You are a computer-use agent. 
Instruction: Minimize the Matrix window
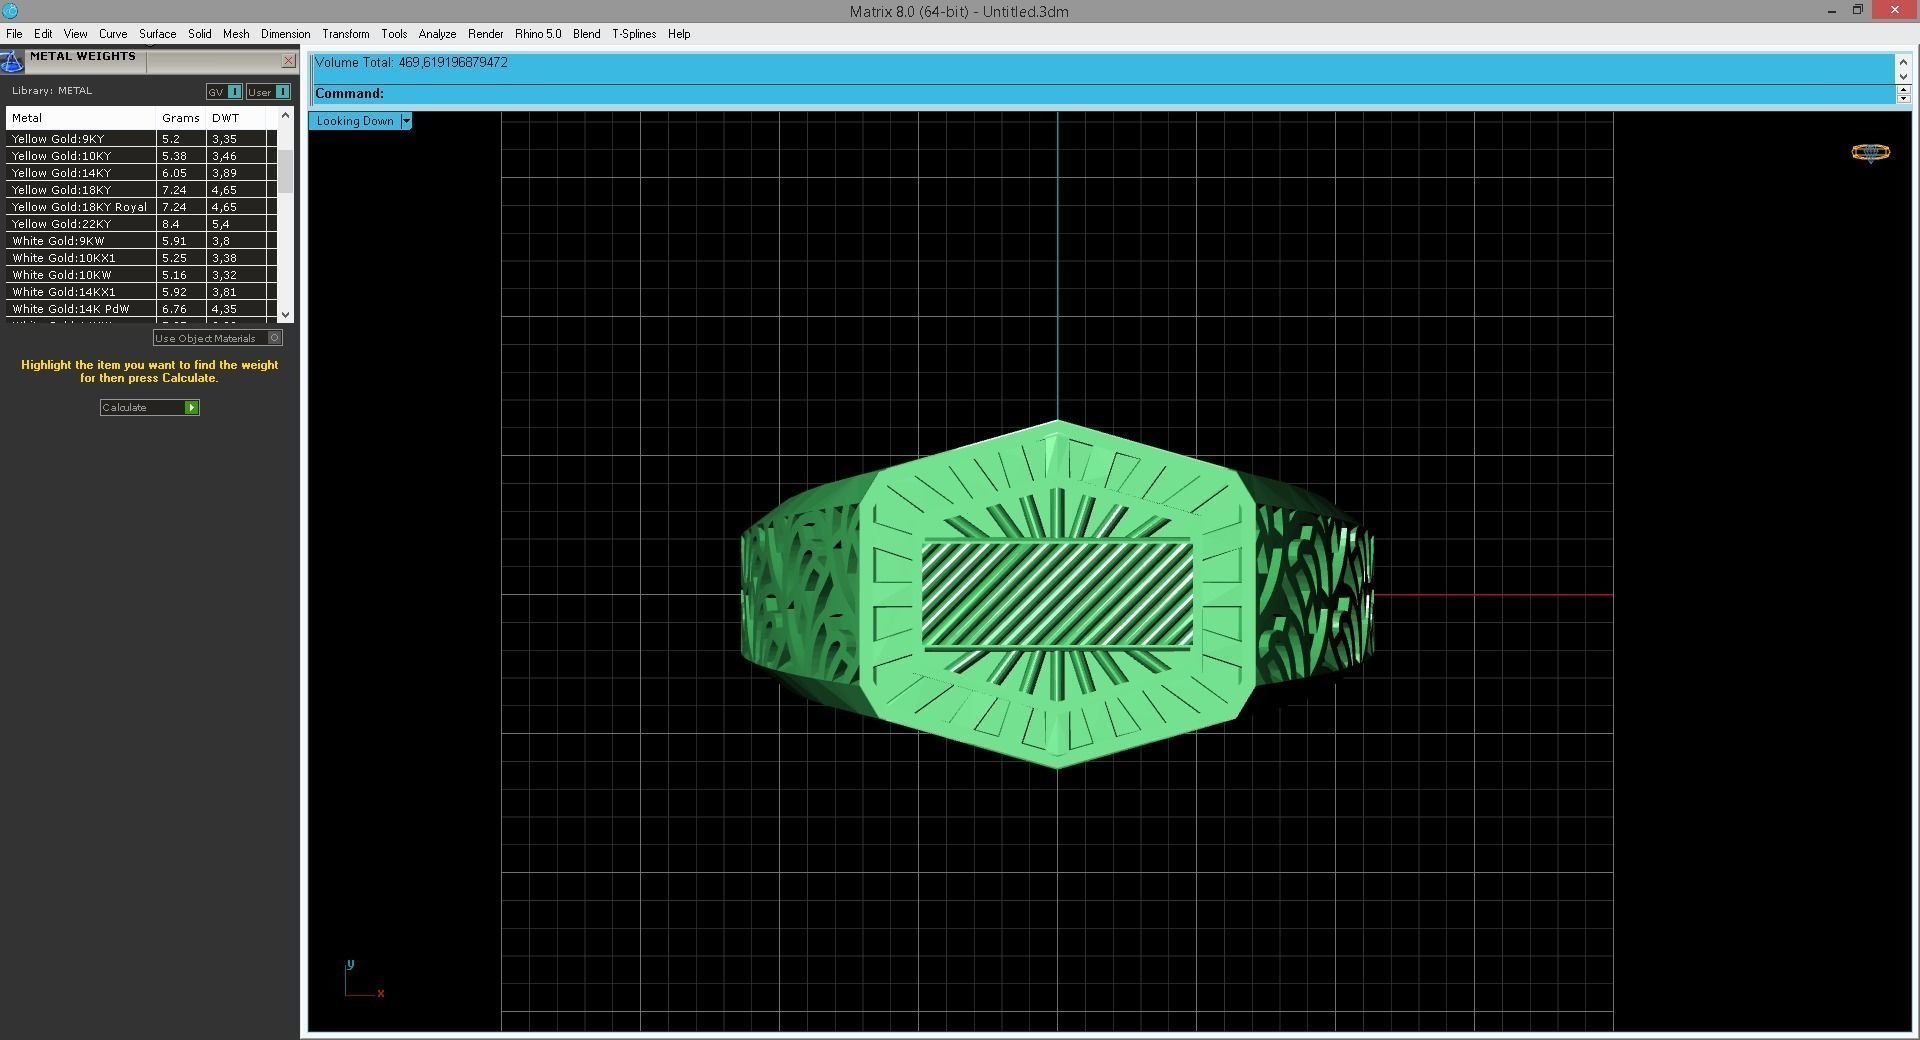(x=1832, y=11)
